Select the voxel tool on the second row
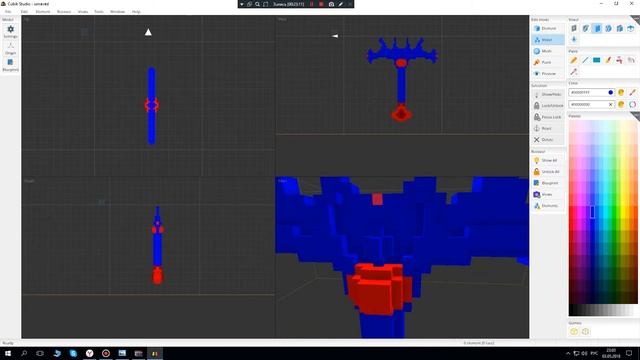This screenshot has width=640, height=360. (574, 40)
